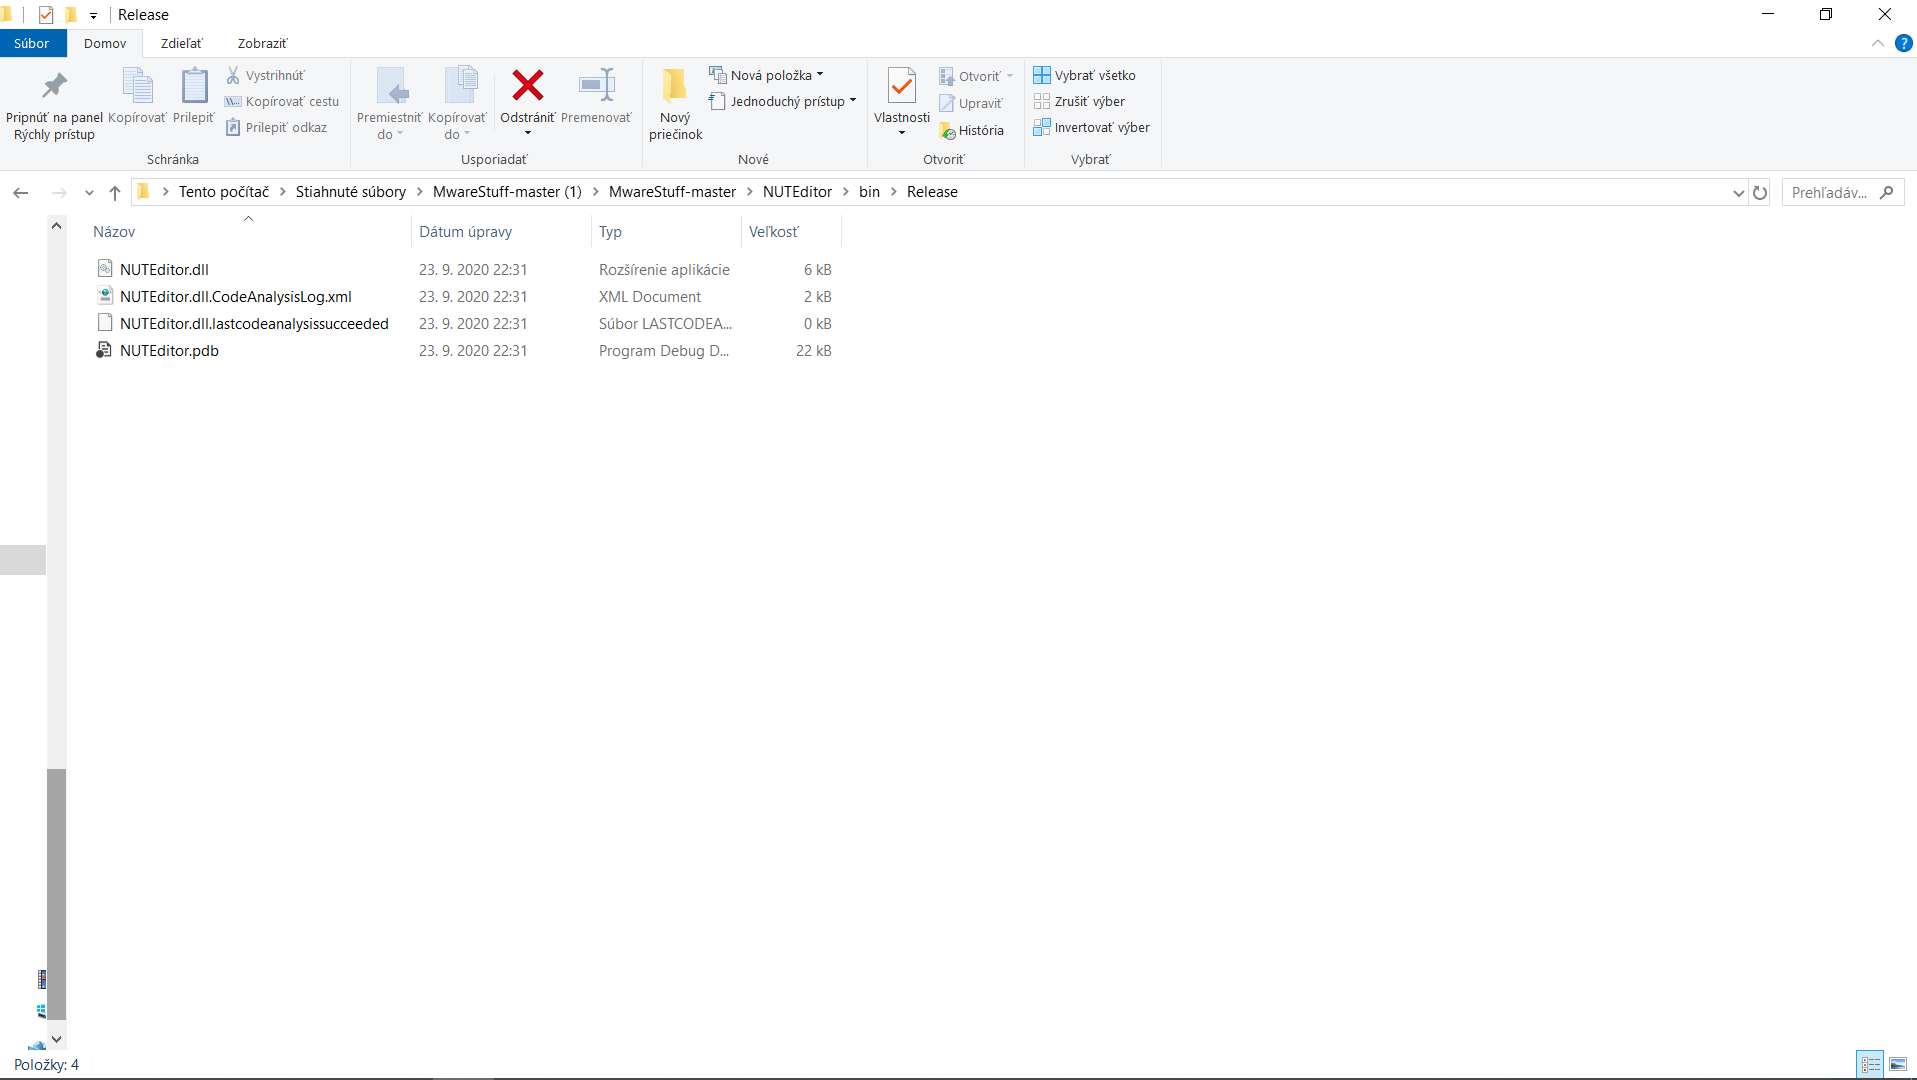
Task: Click the navigation pane scrollbar thumb
Action: coord(57,894)
